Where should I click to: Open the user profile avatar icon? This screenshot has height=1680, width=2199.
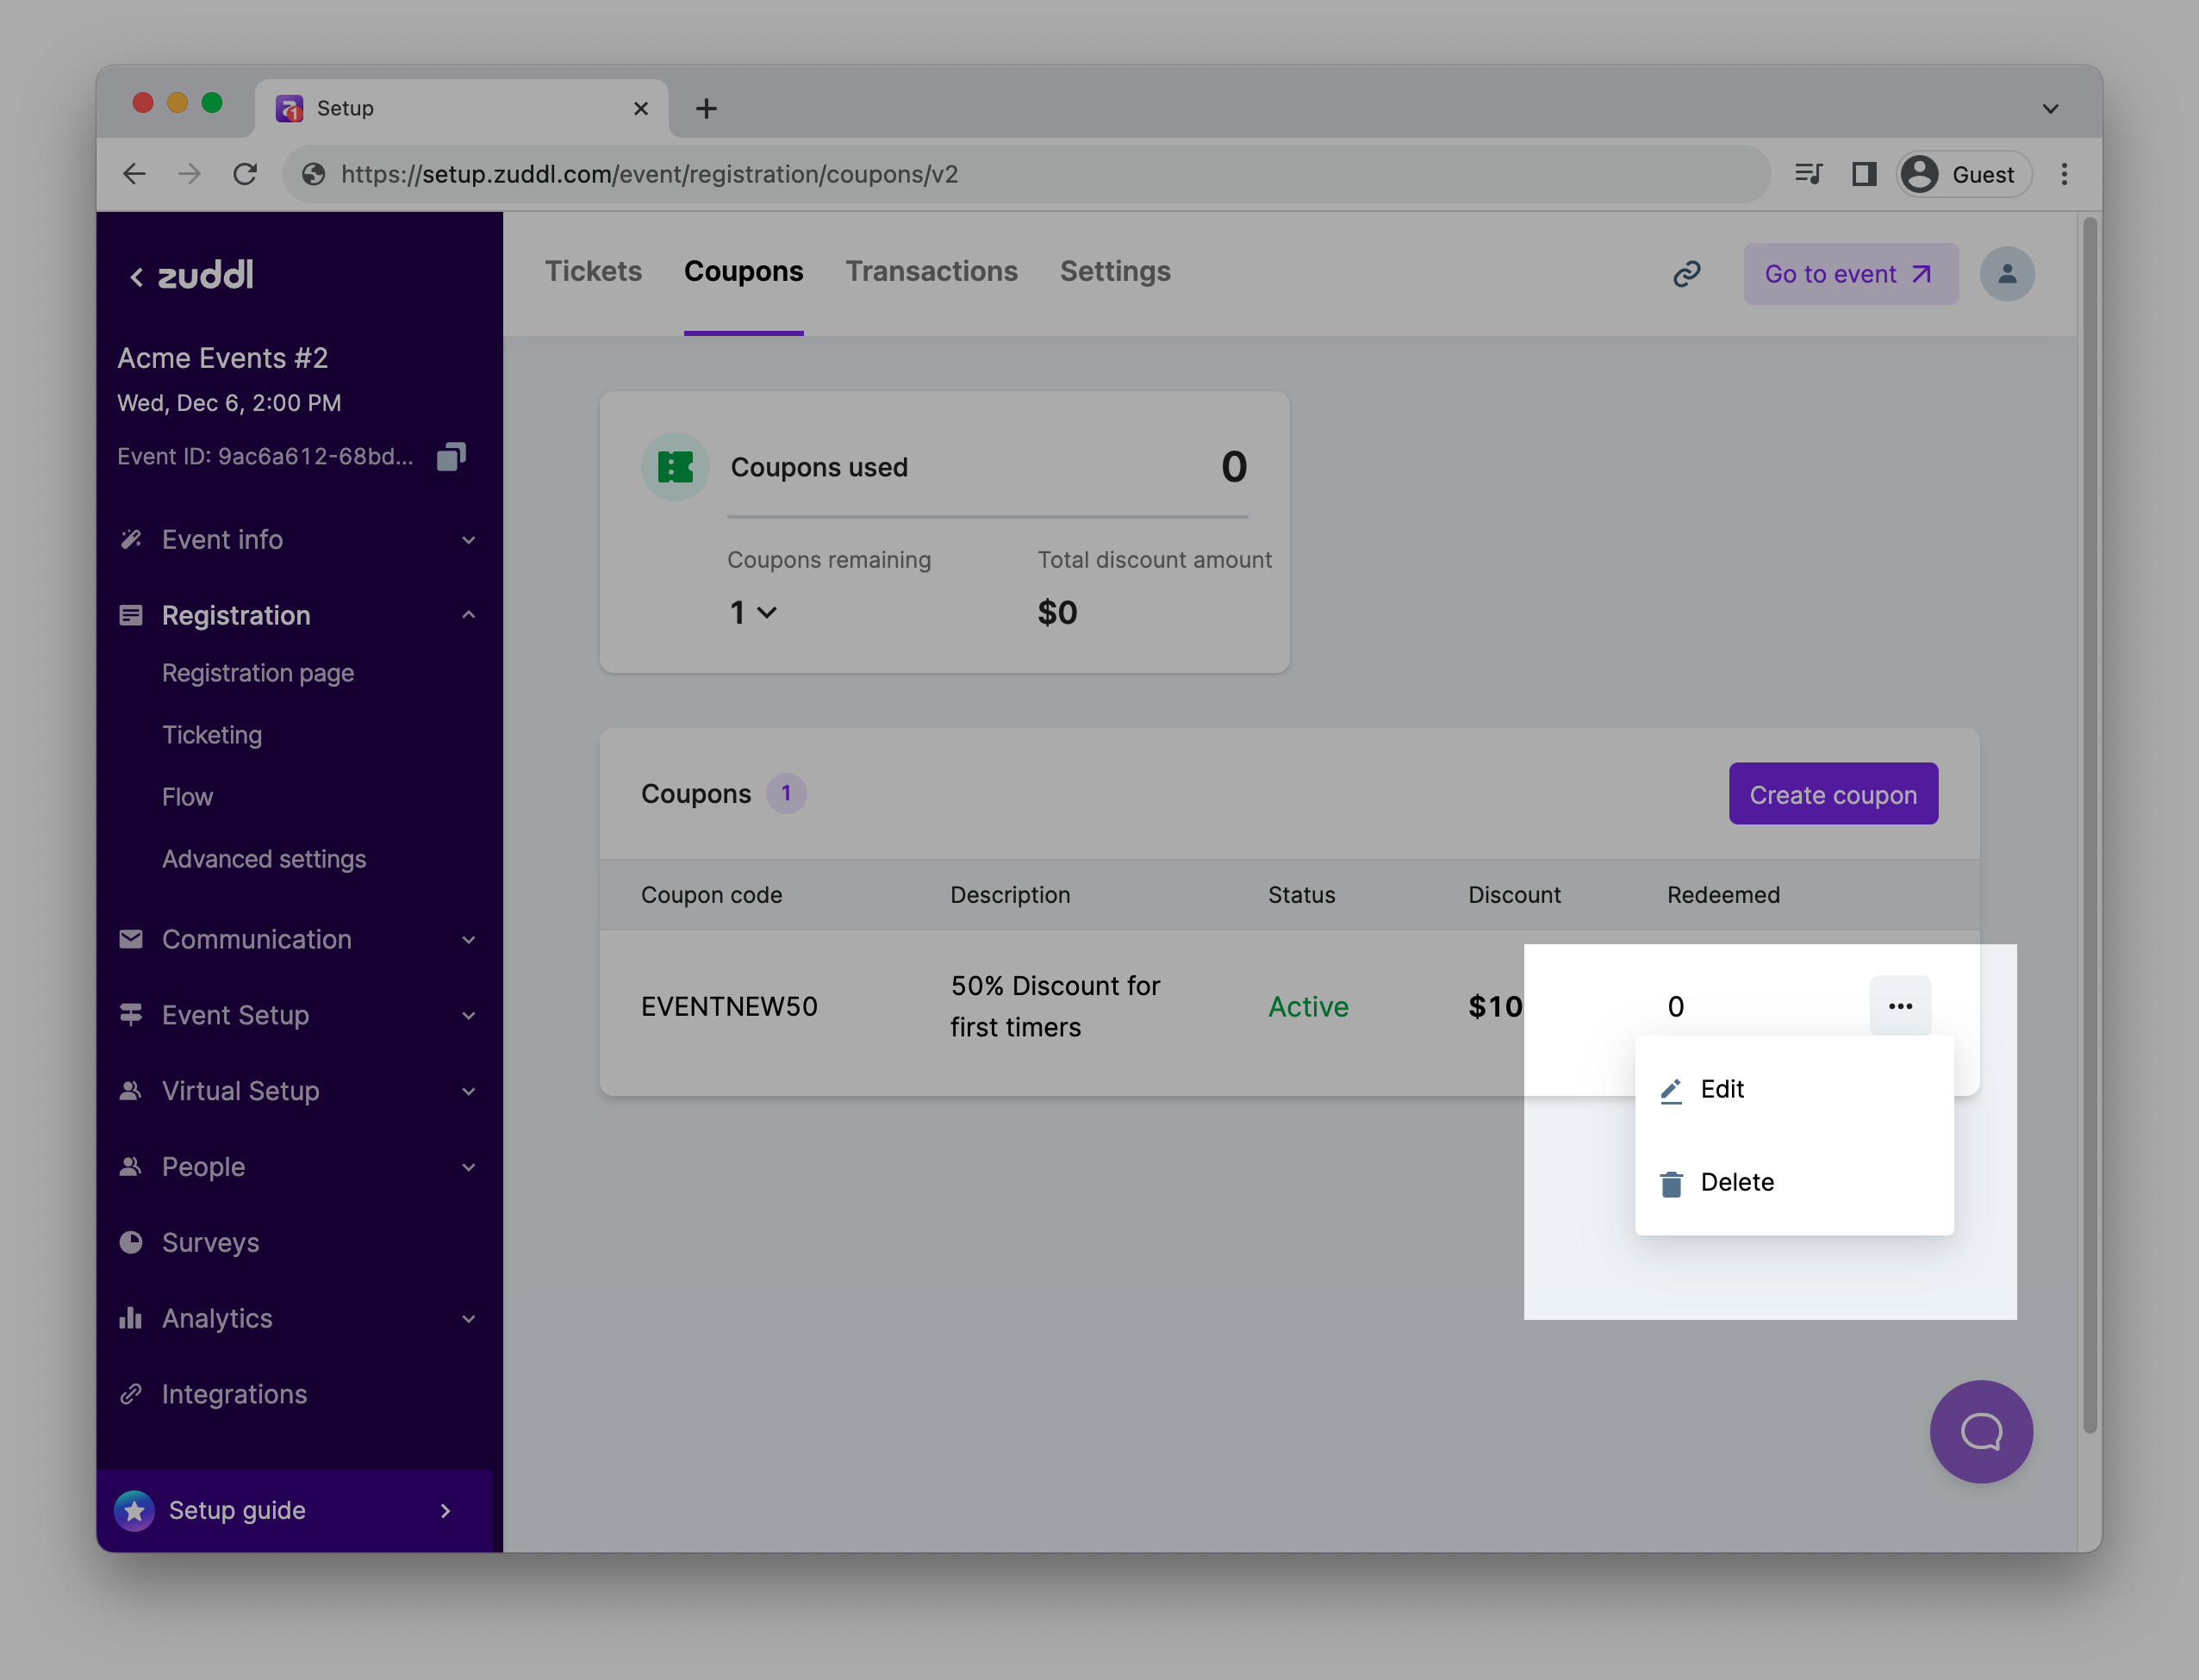tap(2006, 274)
